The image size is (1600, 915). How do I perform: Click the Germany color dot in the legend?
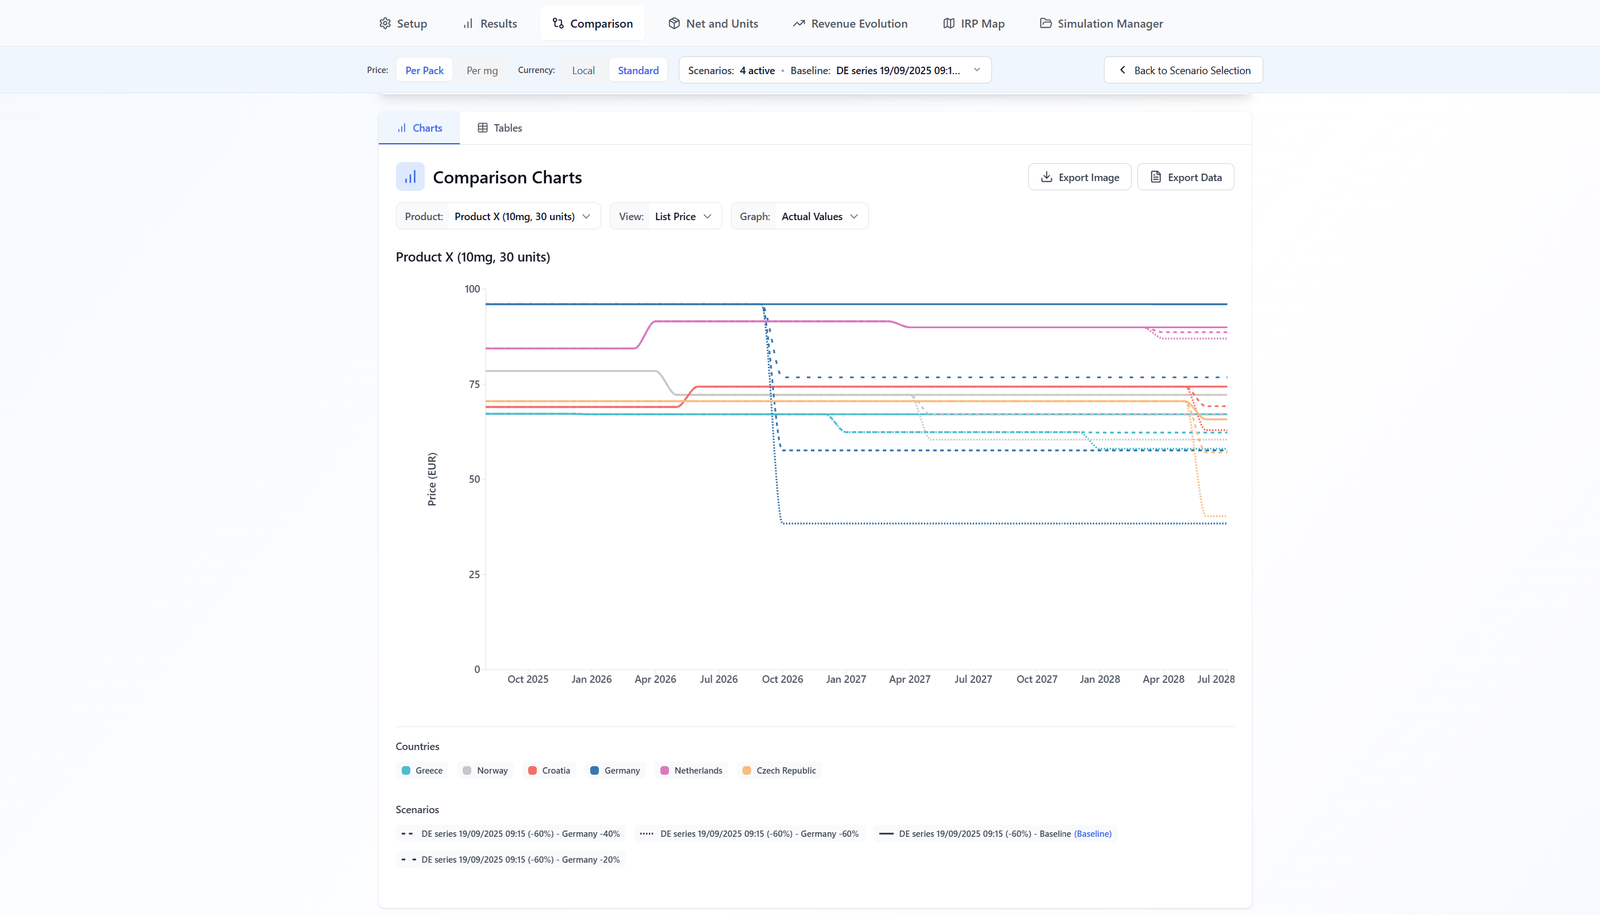pos(594,770)
